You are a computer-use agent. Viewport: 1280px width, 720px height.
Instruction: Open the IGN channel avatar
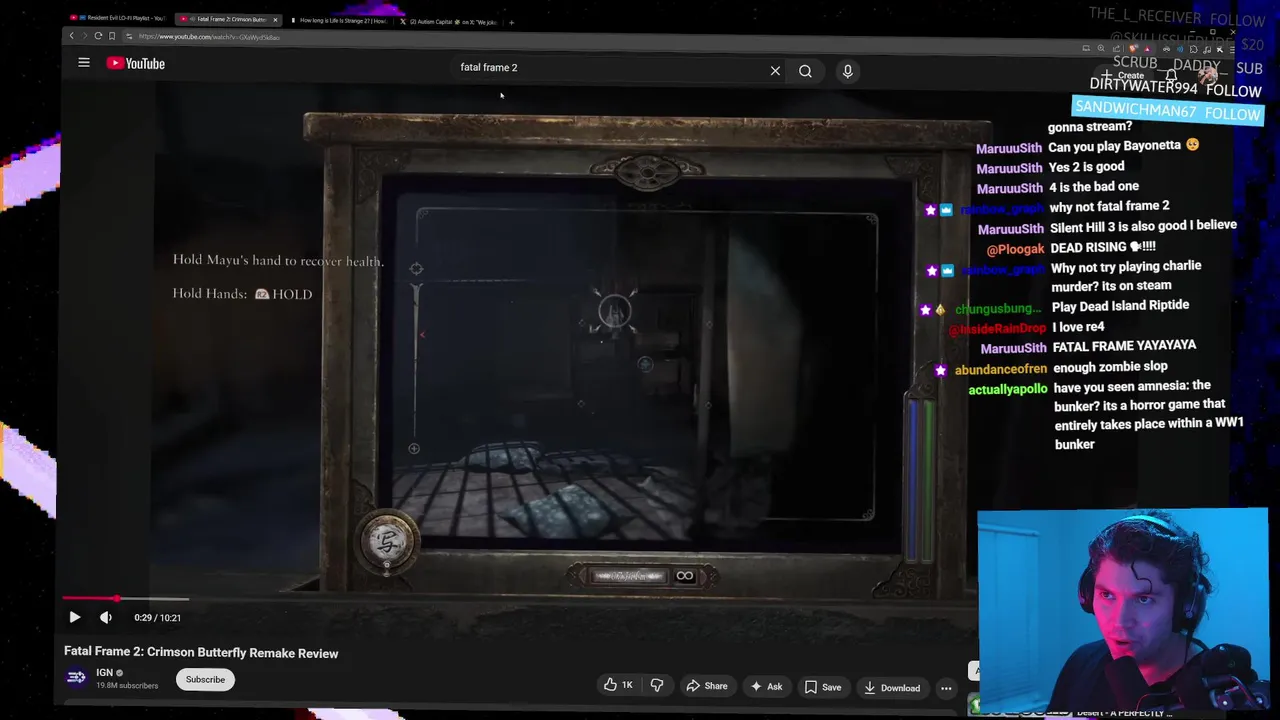(76, 678)
